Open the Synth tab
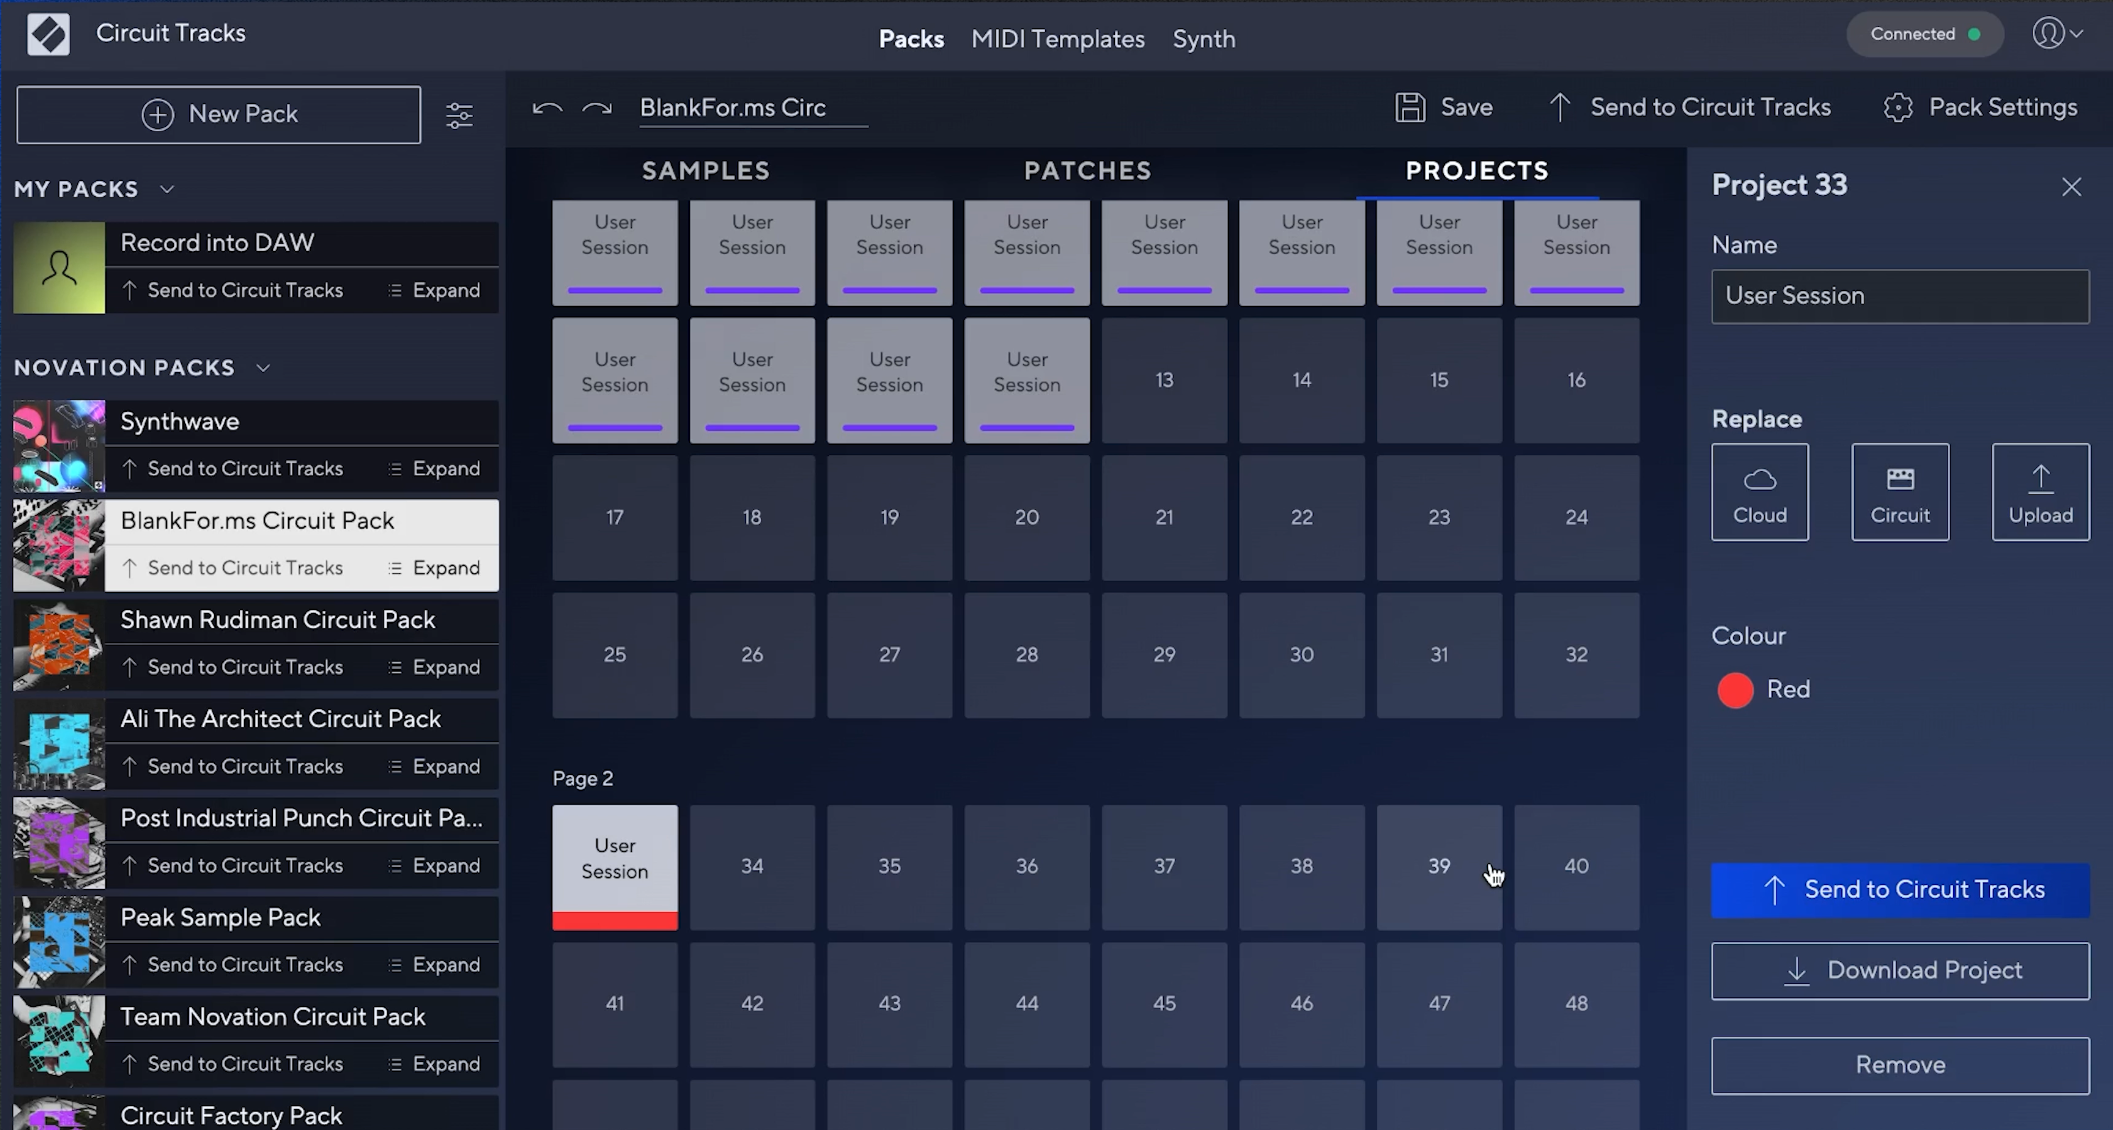Viewport: 2113px width, 1130px height. pyautogui.click(x=1204, y=39)
